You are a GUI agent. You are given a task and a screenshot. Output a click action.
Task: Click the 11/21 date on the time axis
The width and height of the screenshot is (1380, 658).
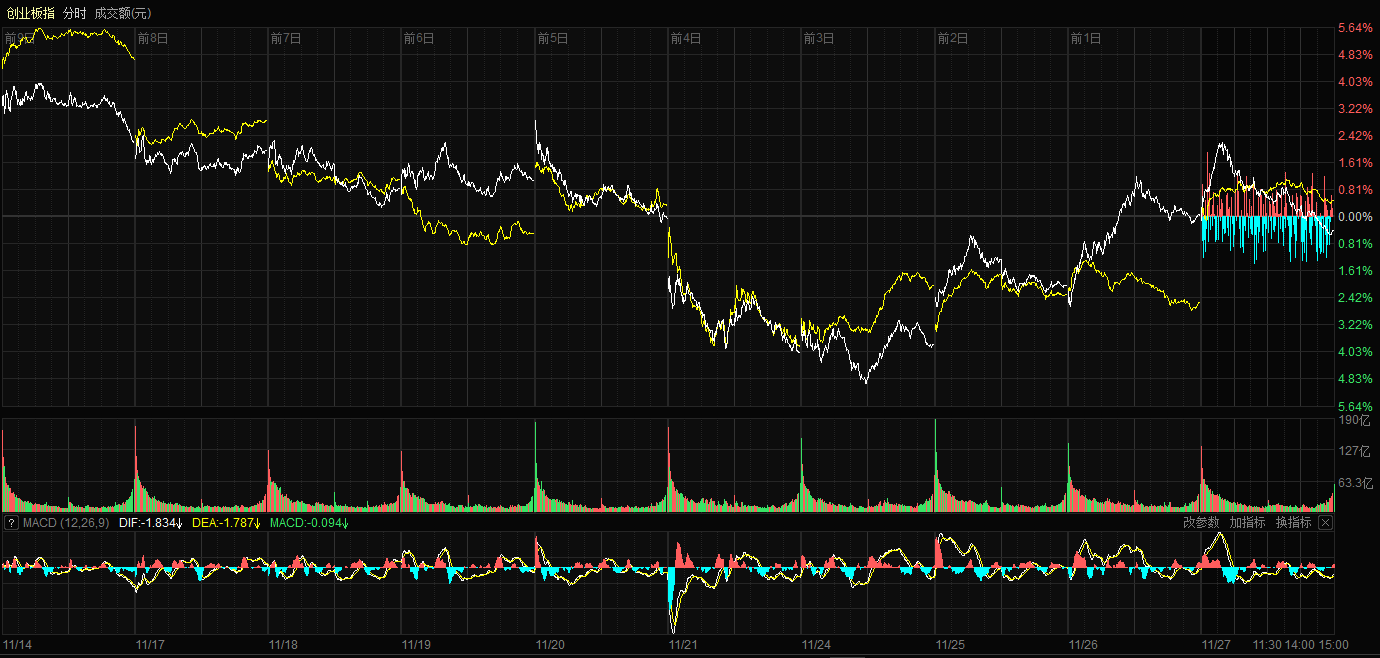[683, 645]
